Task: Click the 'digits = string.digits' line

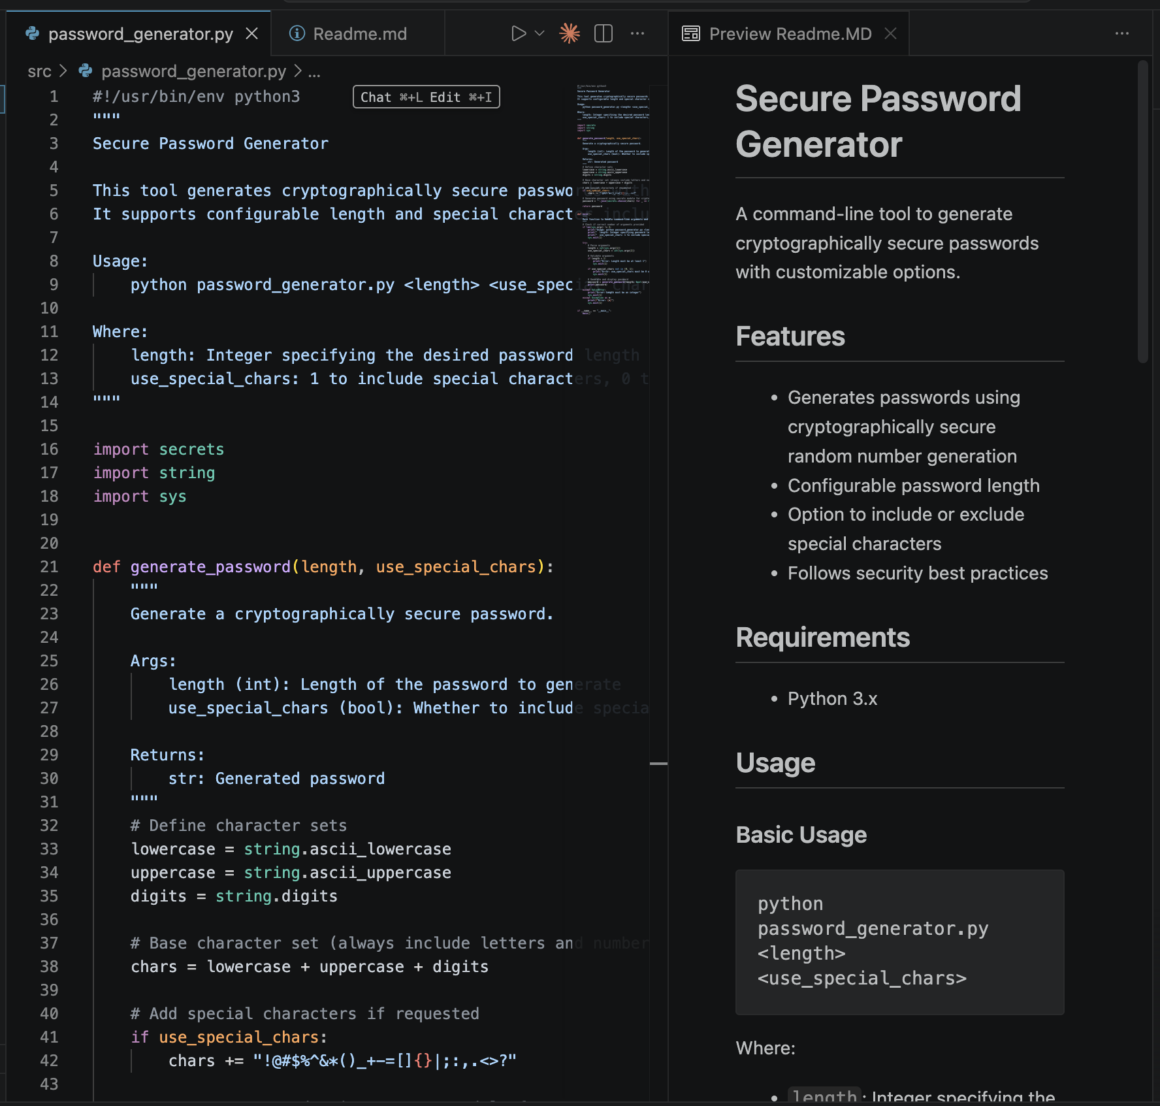Action: tap(234, 897)
